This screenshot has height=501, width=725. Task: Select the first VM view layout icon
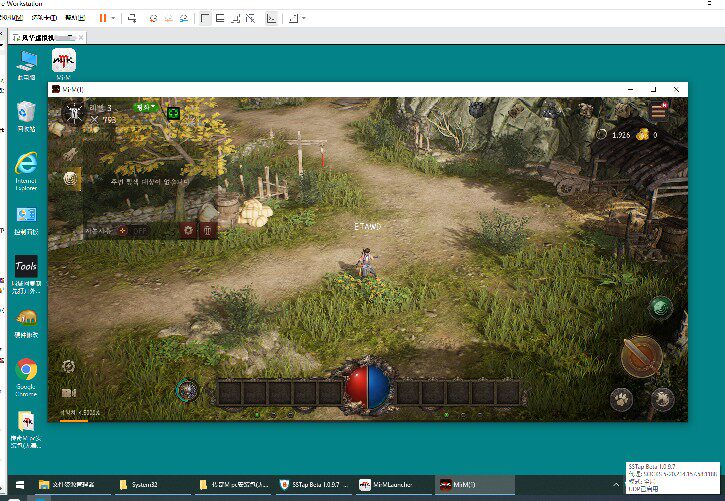point(205,18)
